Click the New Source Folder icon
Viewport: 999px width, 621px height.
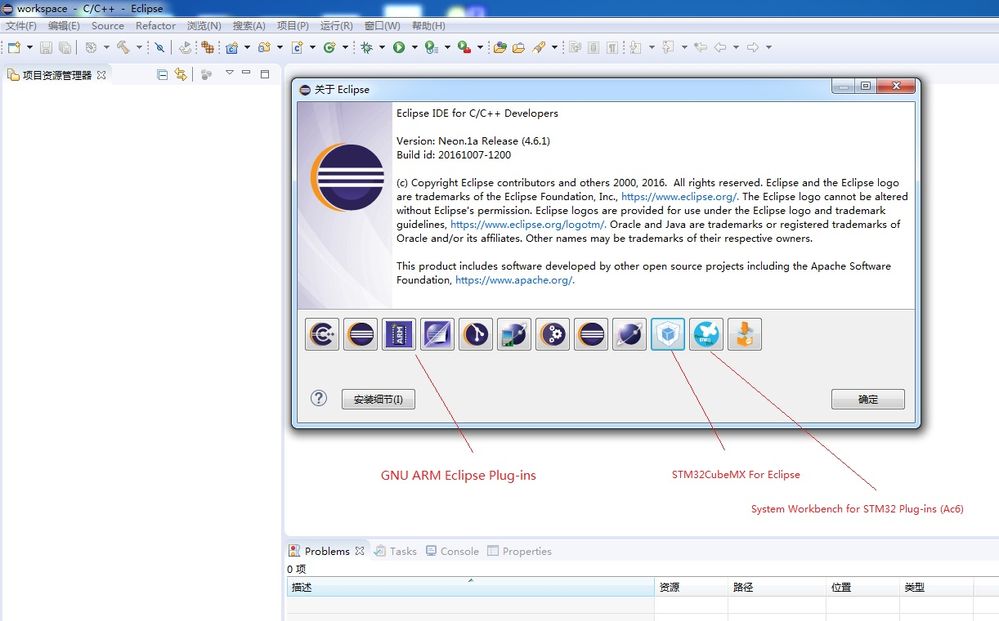[x=264, y=47]
